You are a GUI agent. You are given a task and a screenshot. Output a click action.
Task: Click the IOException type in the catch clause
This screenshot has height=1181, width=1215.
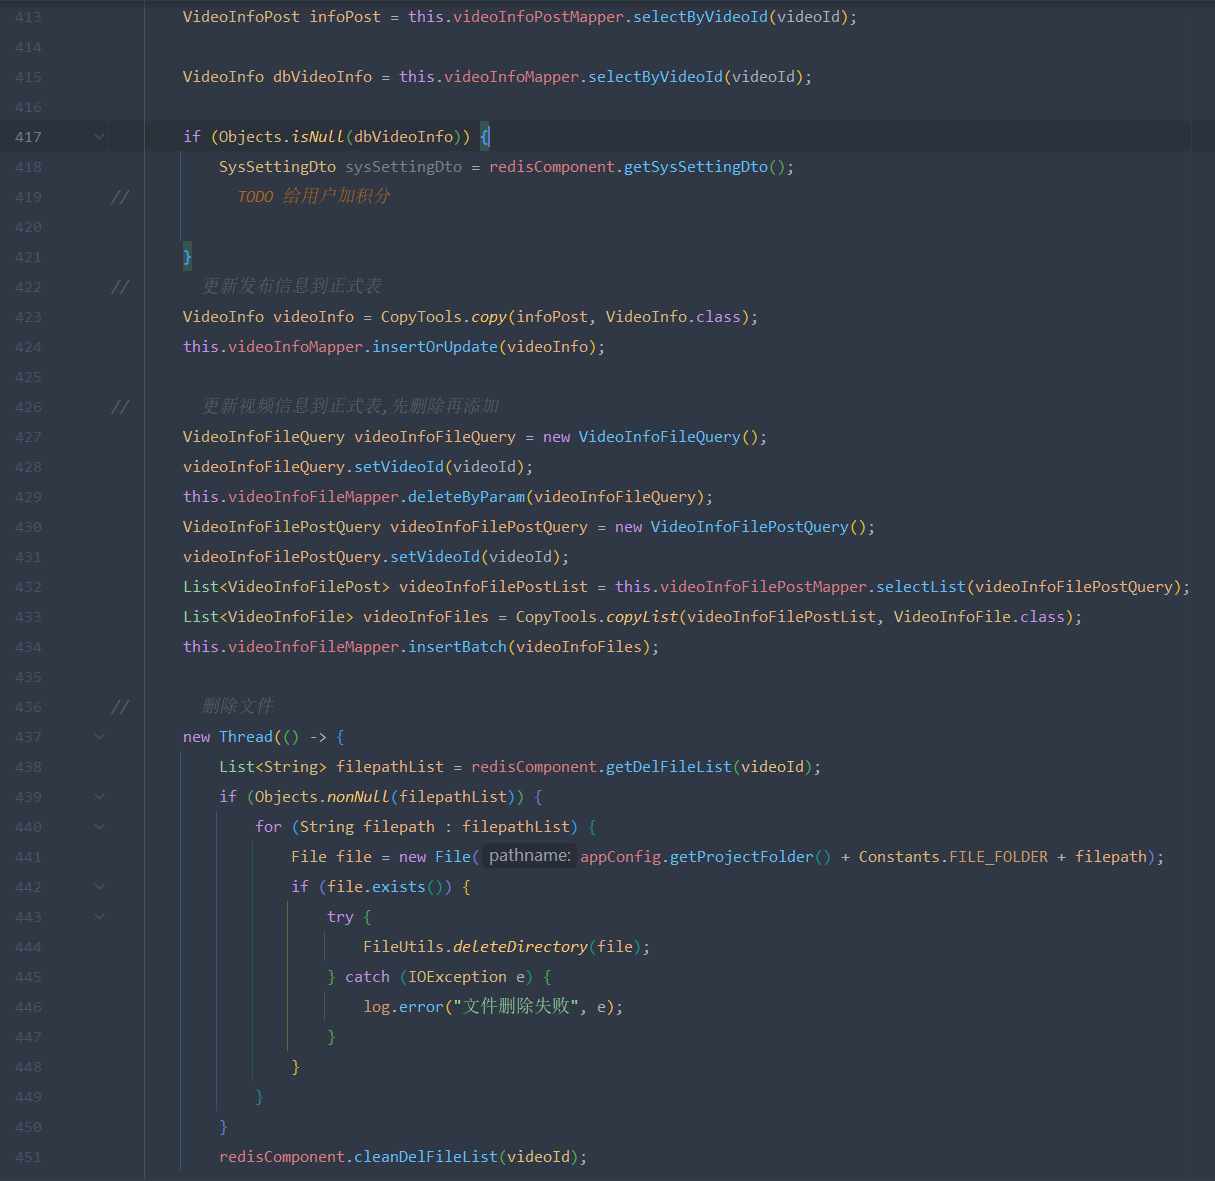click(457, 977)
